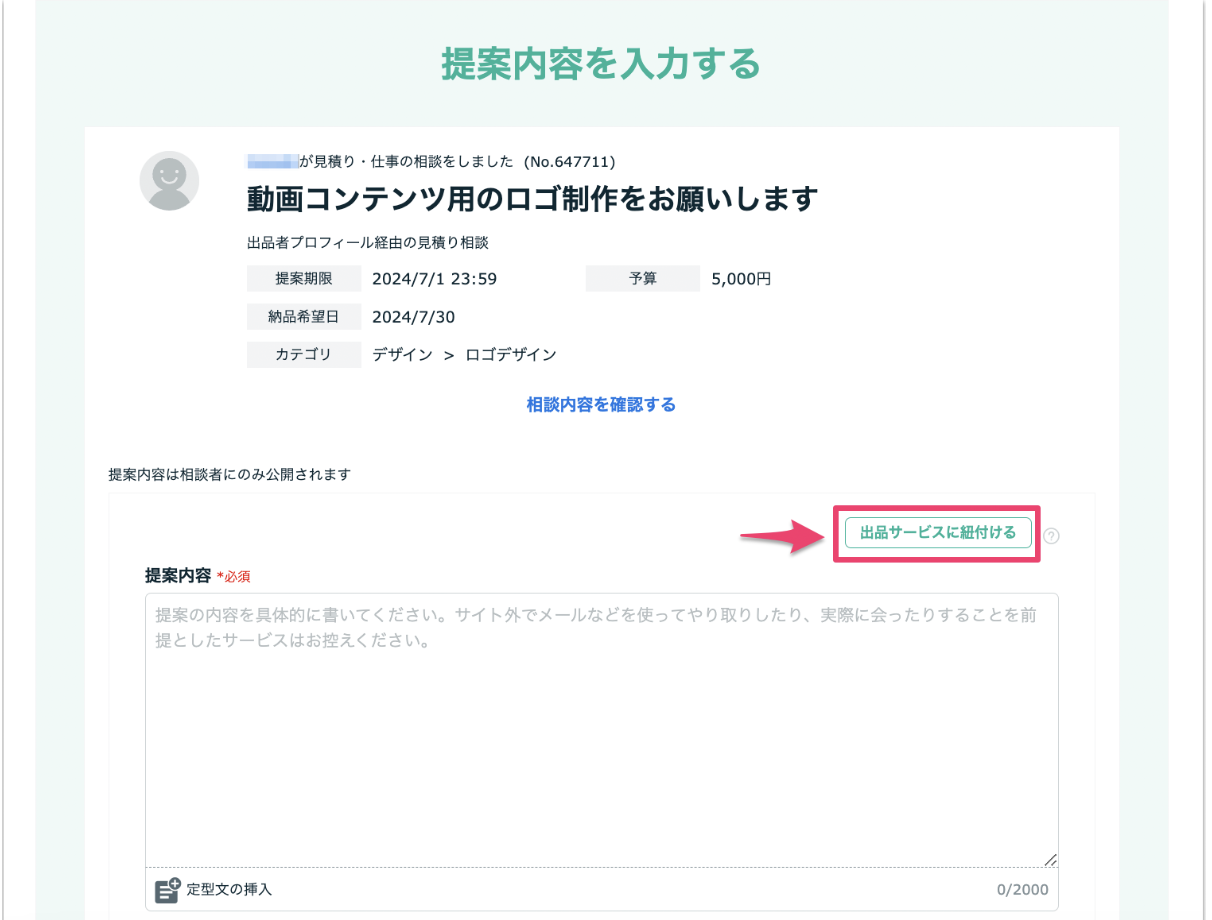Click the 0/2000 character counter
1212x920 pixels.
click(x=1022, y=889)
